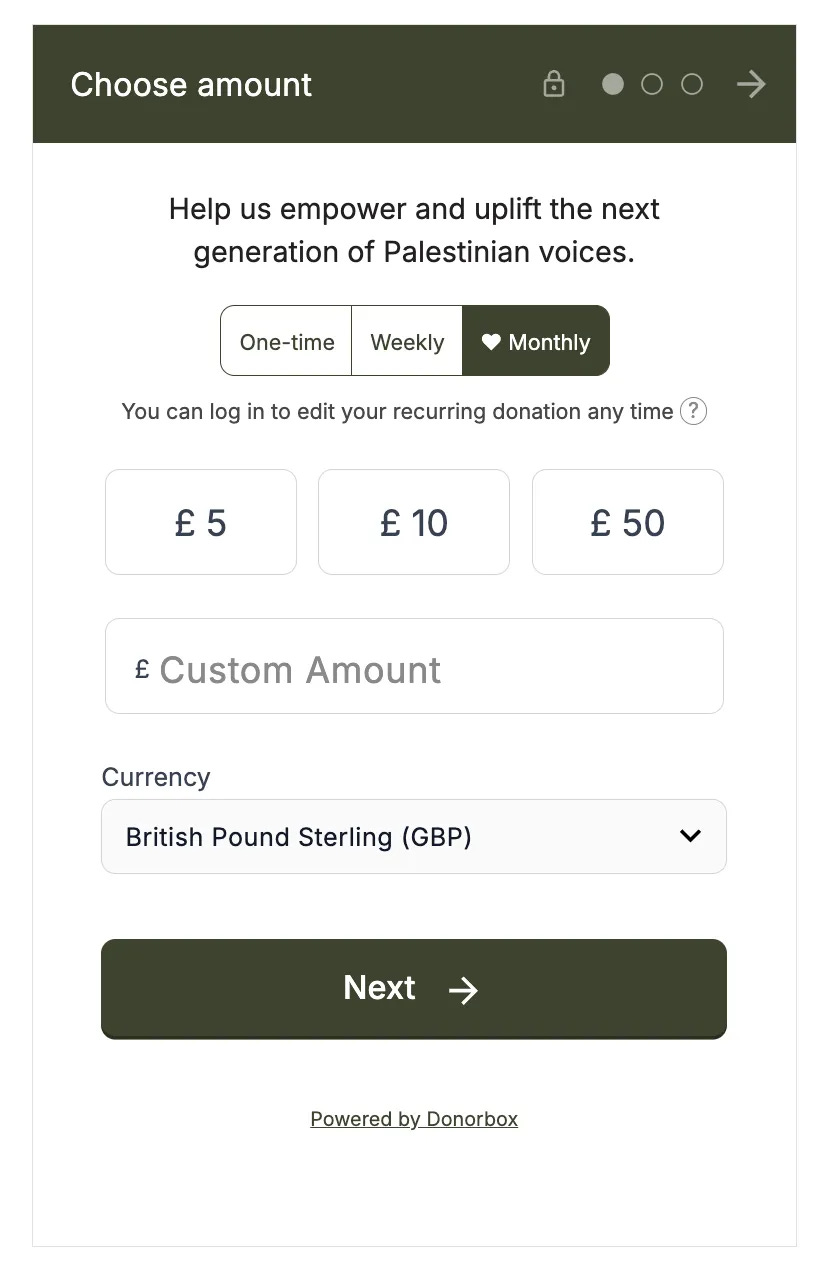Screen dimensions: 824x1270
Task: Jump to the third progress step dot
Action: click(x=692, y=84)
